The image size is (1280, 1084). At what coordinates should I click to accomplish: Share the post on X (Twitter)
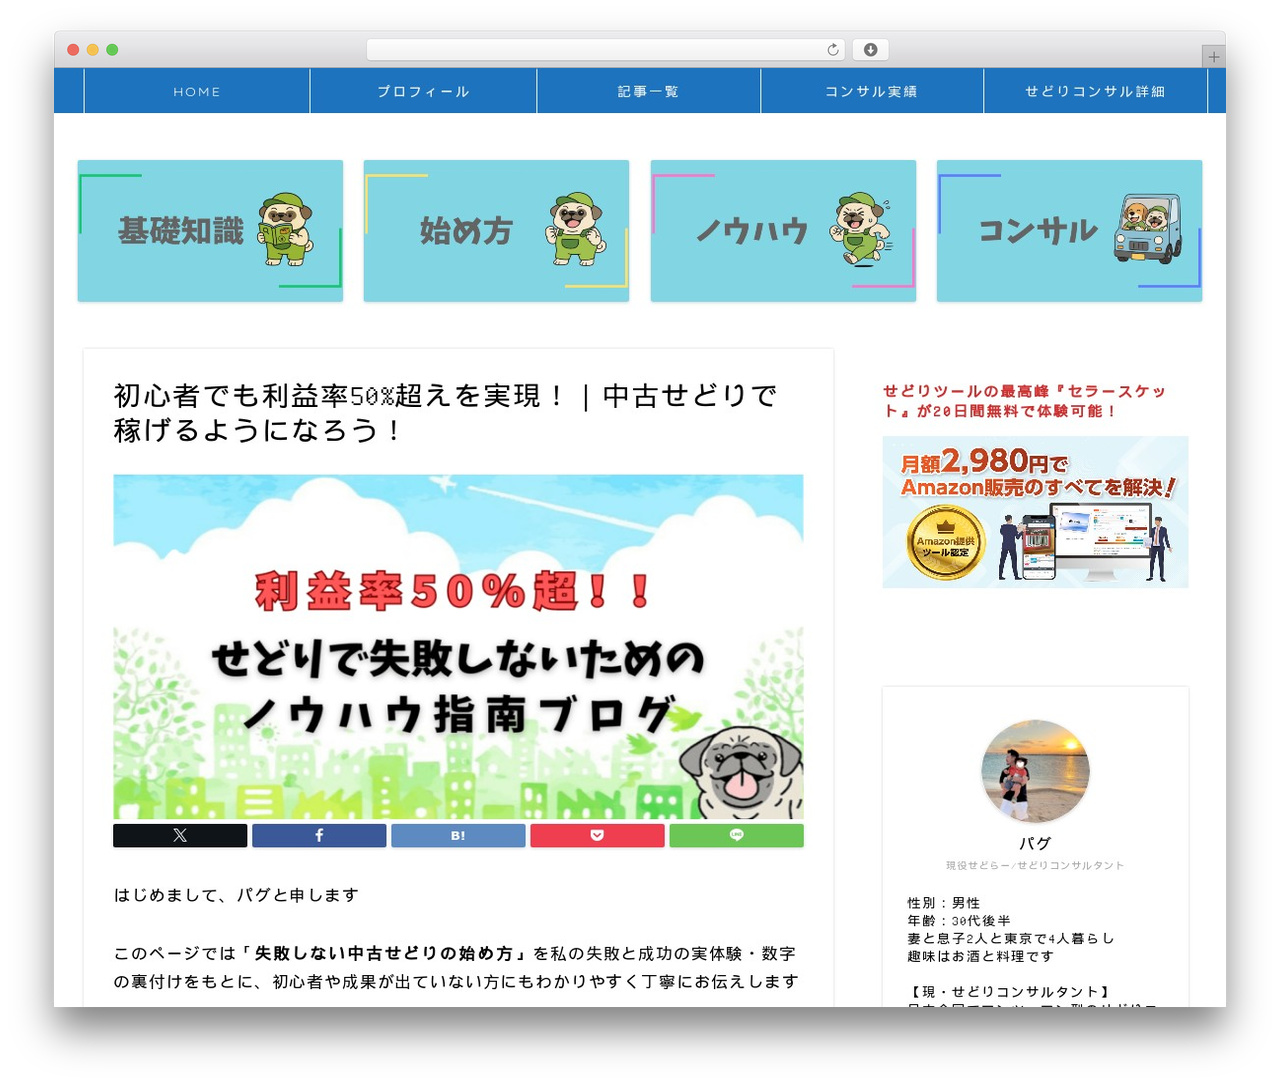point(180,835)
